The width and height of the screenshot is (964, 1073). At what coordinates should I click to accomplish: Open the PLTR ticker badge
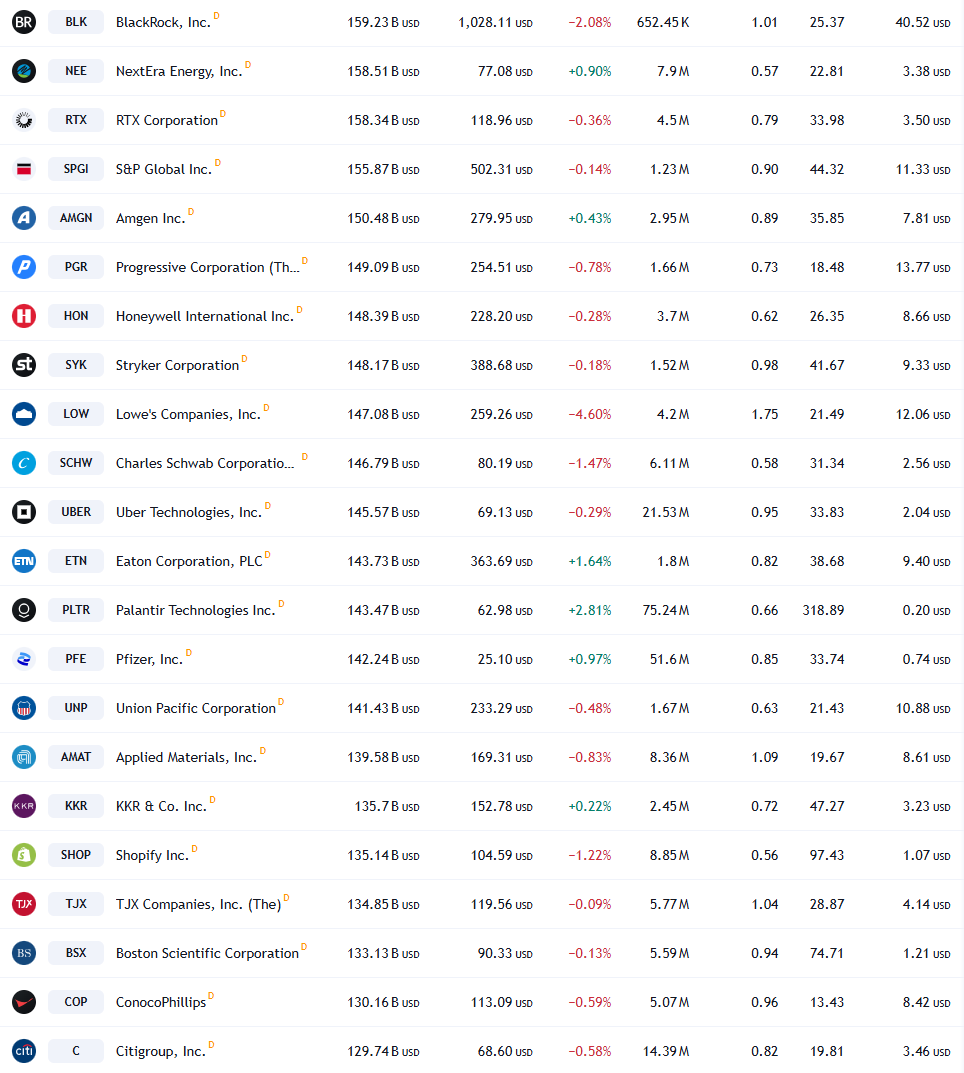coord(76,610)
